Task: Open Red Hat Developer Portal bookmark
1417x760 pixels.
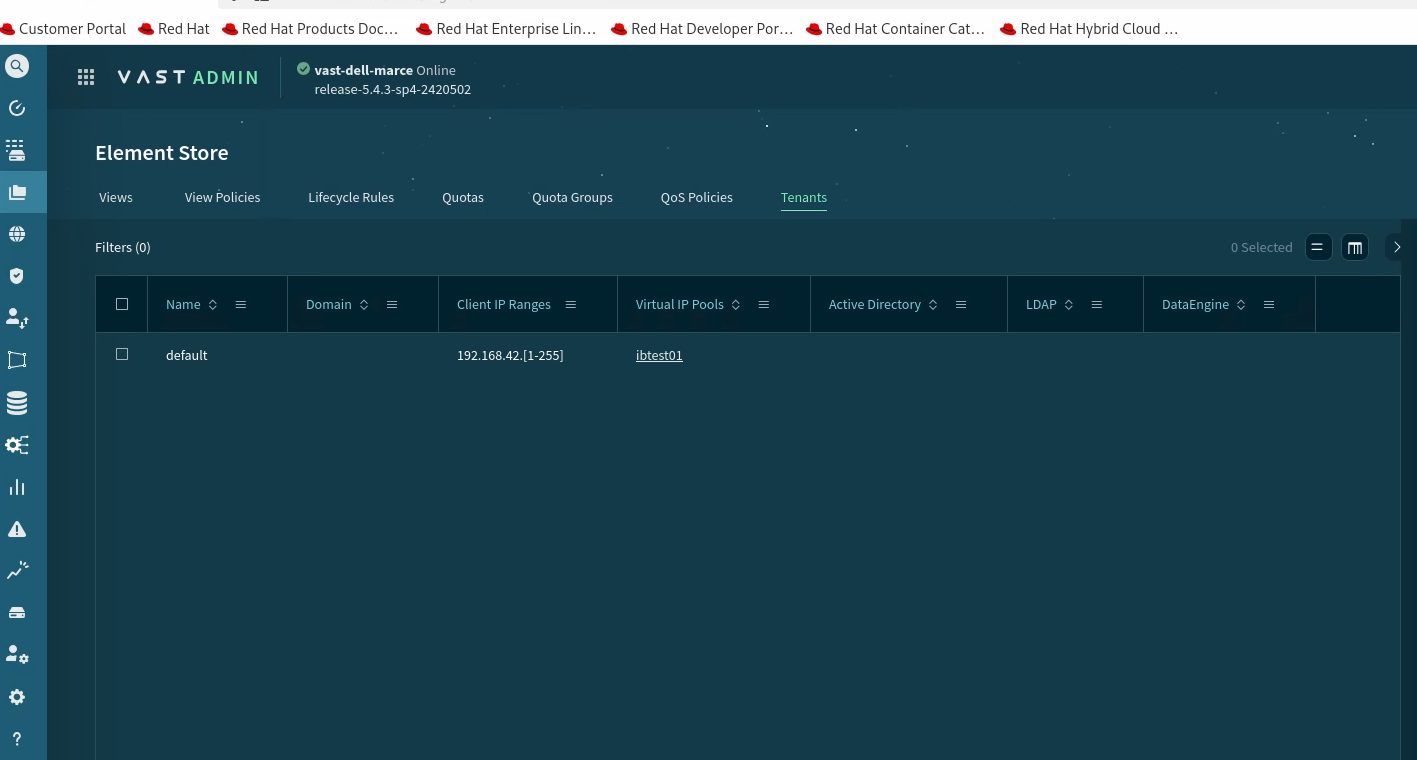Action: click(703, 29)
